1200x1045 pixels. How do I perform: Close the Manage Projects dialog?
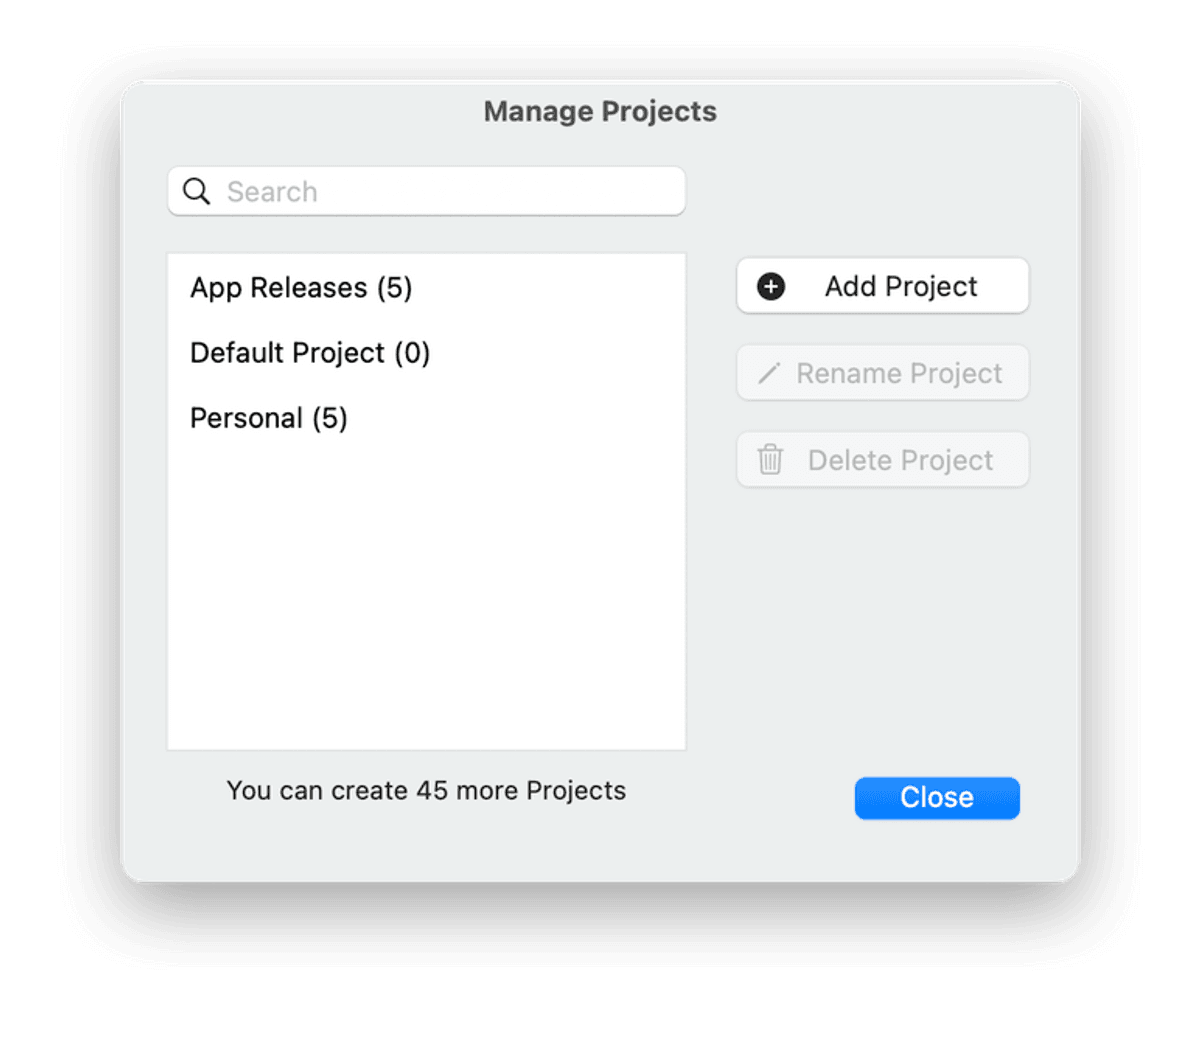pyautogui.click(x=936, y=798)
